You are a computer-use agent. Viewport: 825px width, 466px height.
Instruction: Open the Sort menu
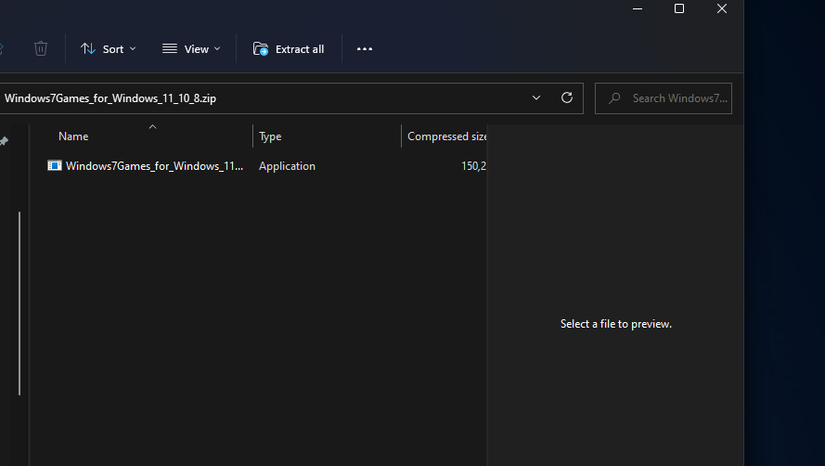(108, 49)
